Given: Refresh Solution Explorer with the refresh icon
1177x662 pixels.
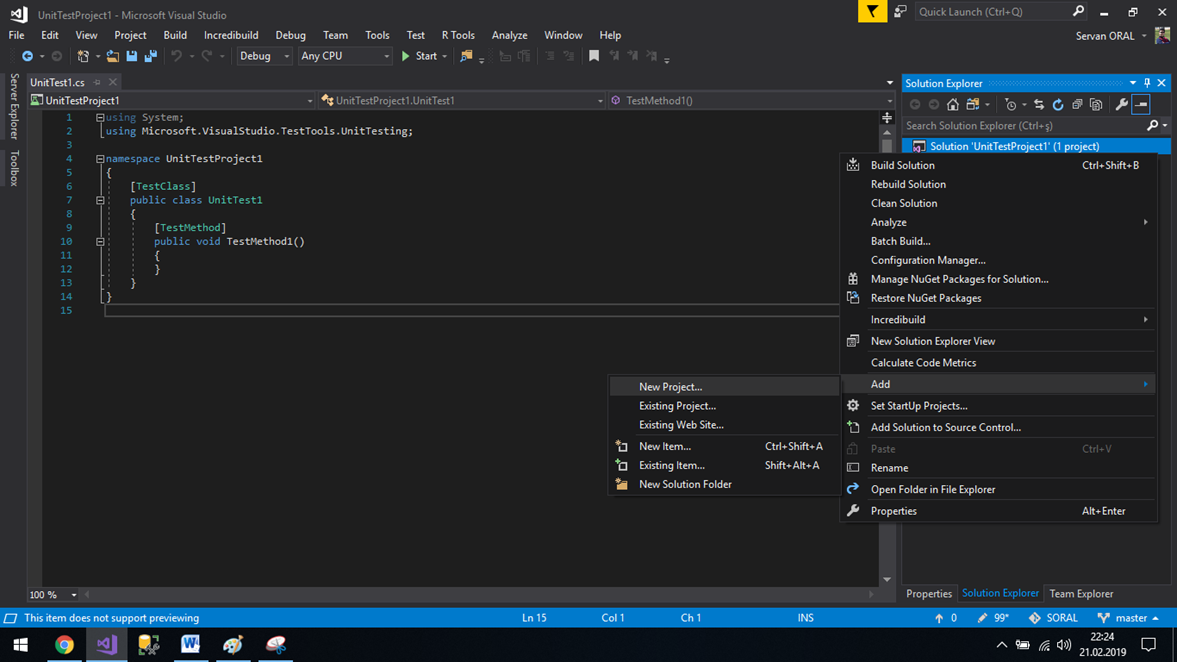Looking at the screenshot, I should (1058, 105).
